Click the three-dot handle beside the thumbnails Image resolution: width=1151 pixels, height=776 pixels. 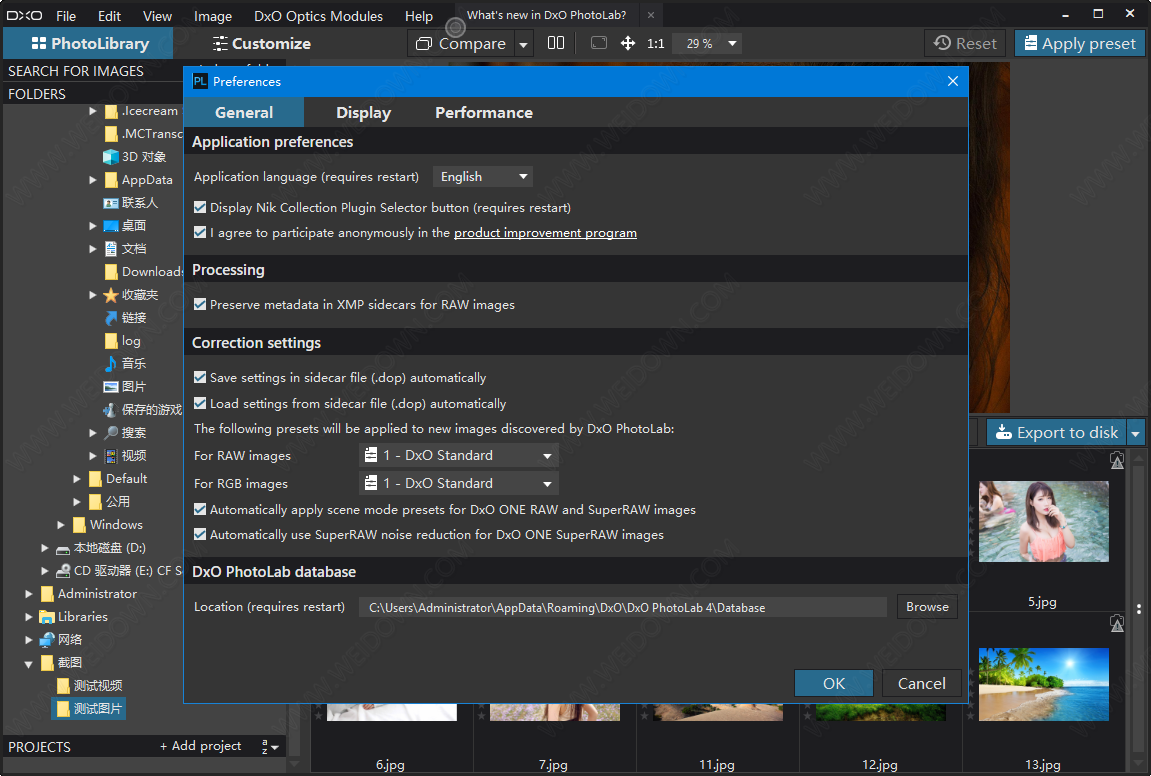click(1139, 609)
